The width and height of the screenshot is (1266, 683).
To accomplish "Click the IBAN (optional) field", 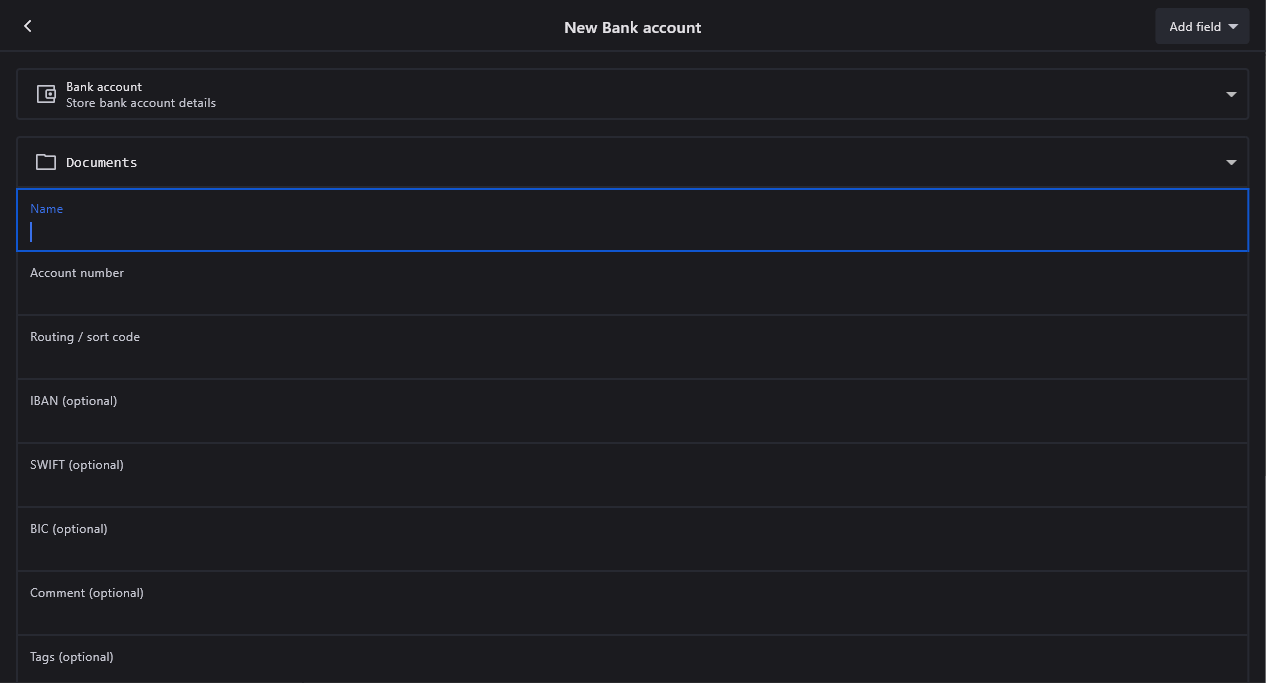I will pyautogui.click(x=632, y=422).
